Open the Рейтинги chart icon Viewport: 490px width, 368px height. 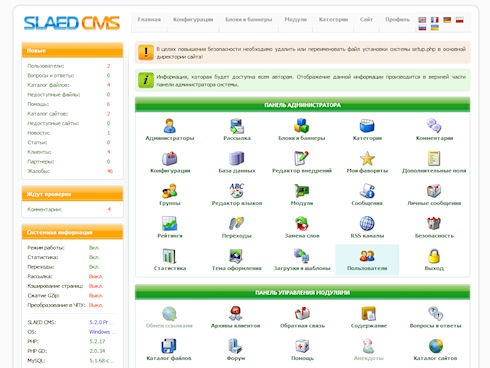pyautogui.click(x=170, y=223)
